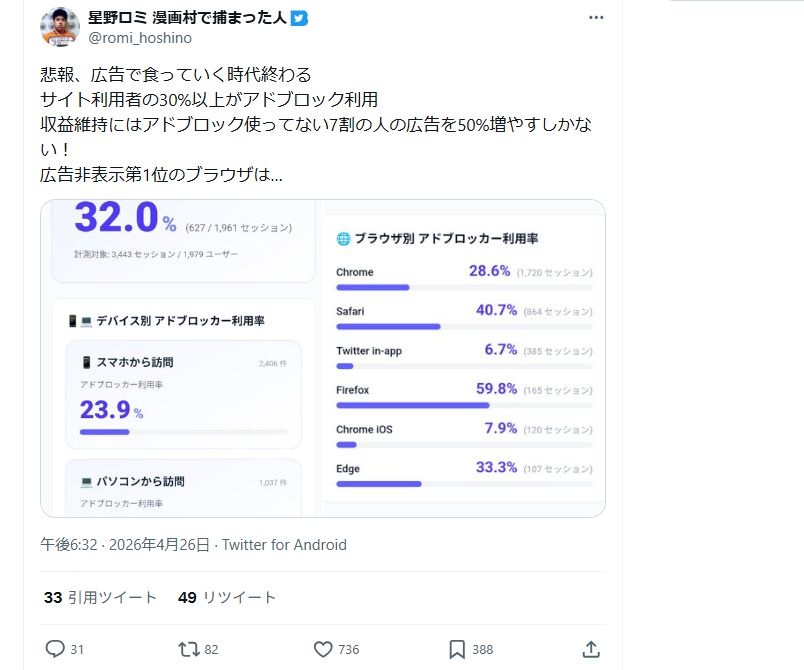Viewport: 804px width, 670px height.
Task: Open the three-dot more options menu
Action: pyautogui.click(x=596, y=18)
